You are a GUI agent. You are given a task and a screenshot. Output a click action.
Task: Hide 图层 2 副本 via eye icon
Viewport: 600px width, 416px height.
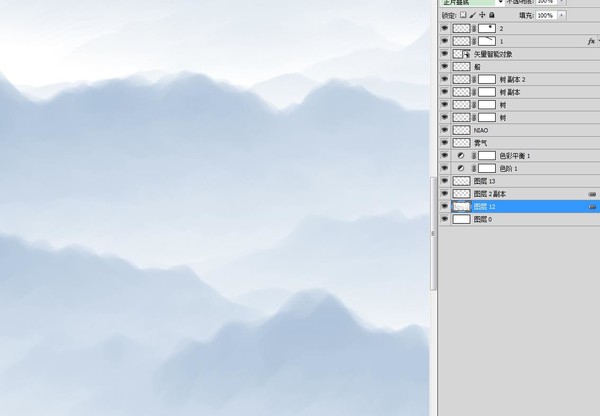444,194
